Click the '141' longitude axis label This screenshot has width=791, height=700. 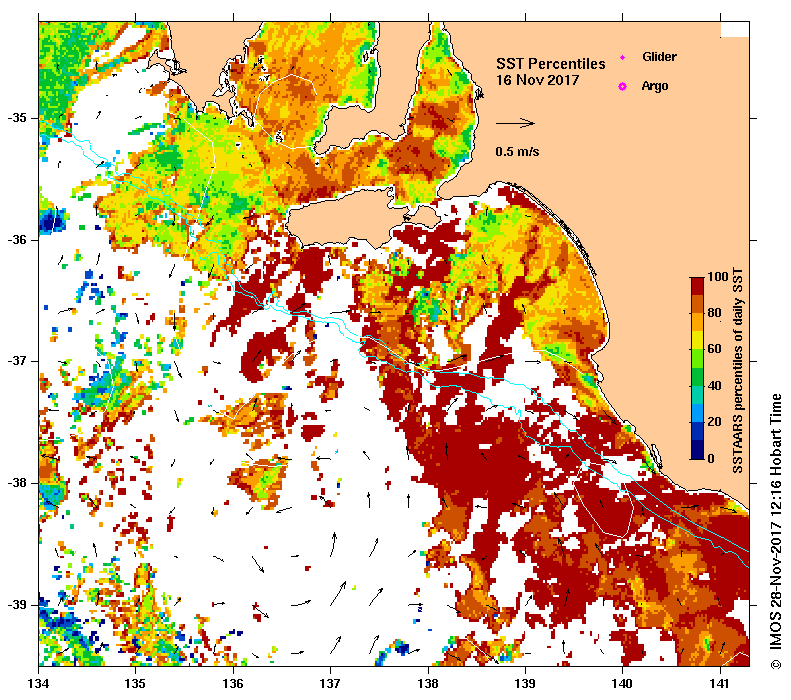point(720,683)
